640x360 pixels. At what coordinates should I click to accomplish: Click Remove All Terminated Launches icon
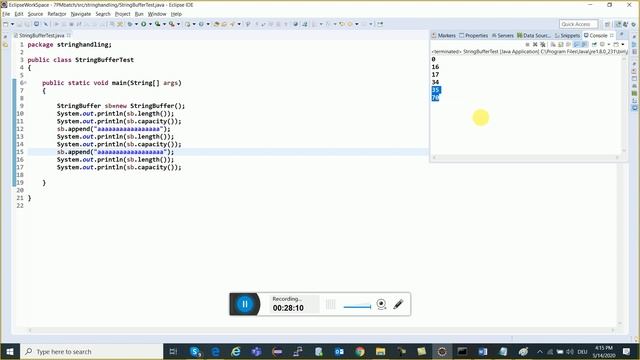pyautogui.click(x=542, y=44)
